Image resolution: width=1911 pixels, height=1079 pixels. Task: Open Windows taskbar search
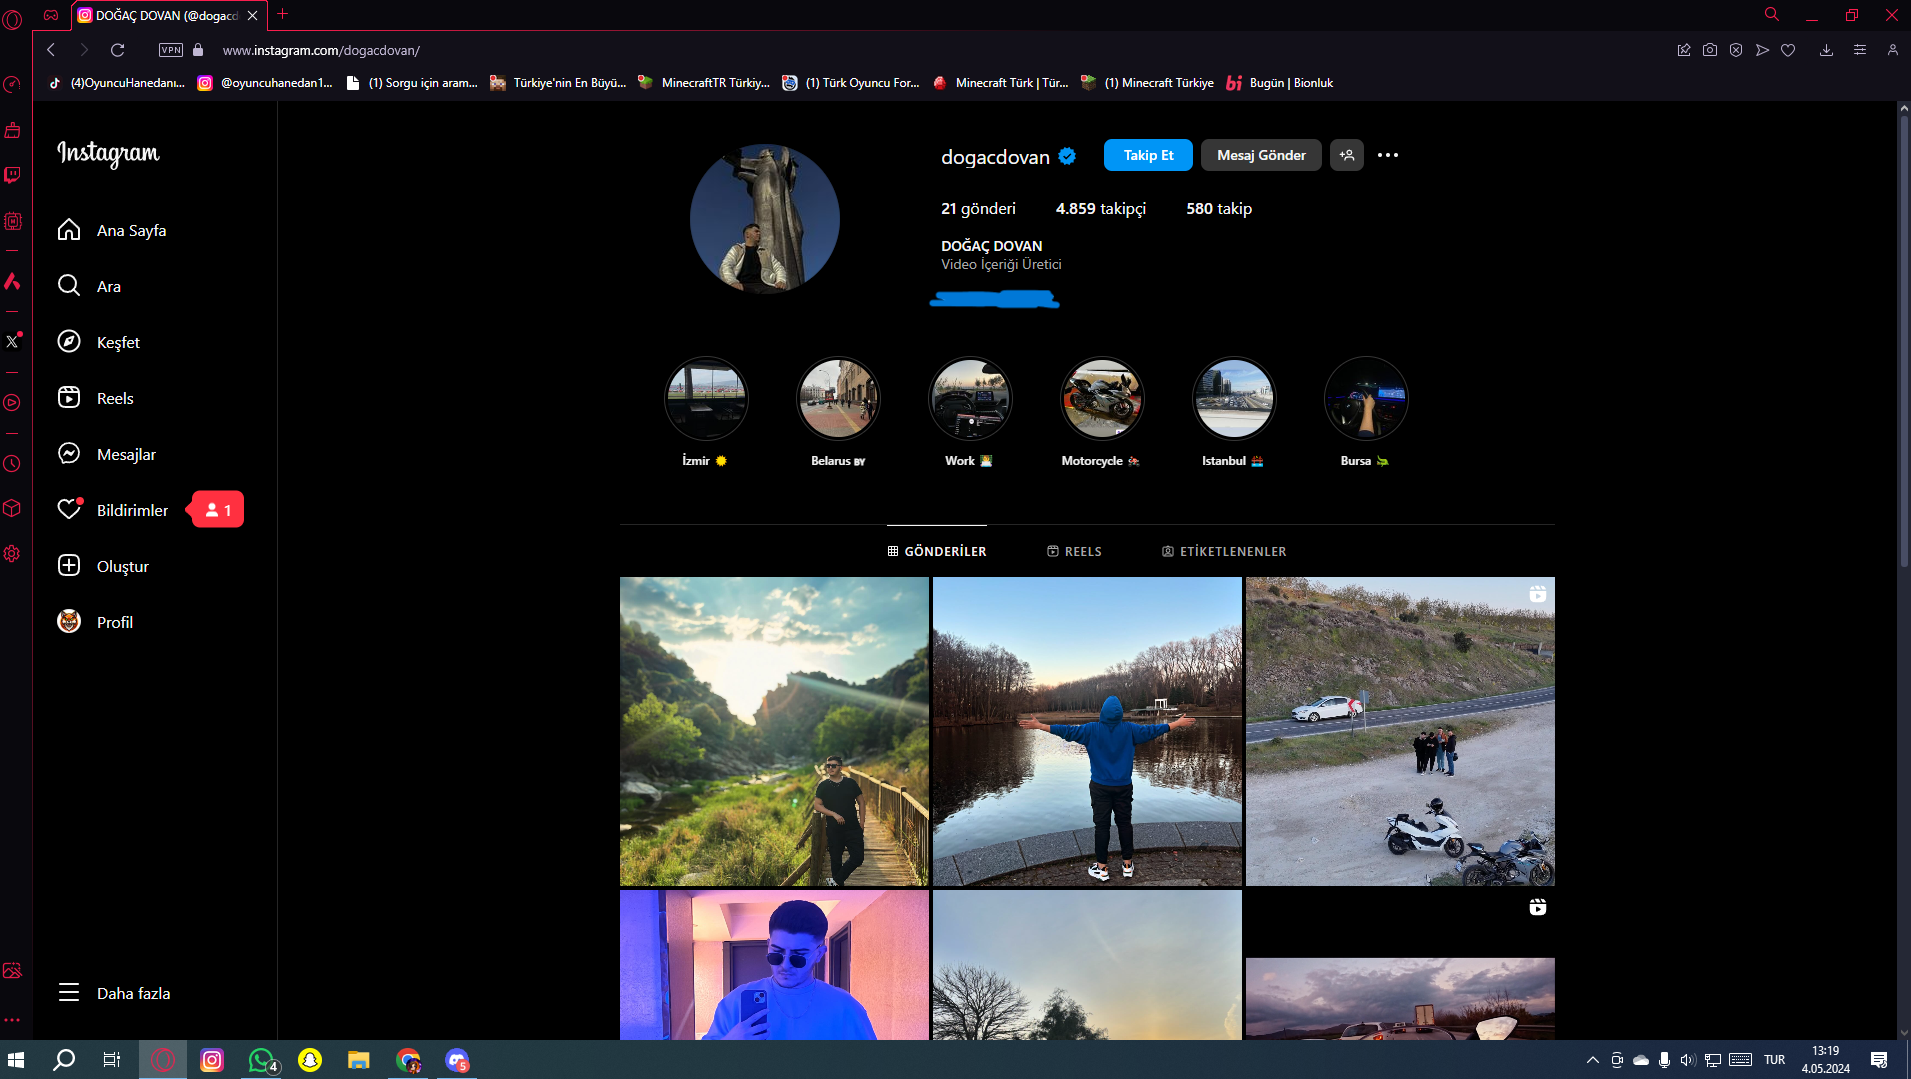click(64, 1060)
